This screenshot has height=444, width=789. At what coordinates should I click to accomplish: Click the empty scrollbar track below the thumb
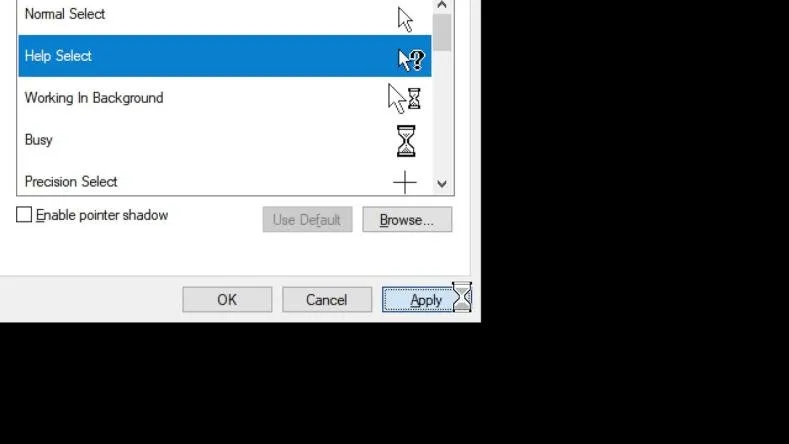(x=442, y=113)
